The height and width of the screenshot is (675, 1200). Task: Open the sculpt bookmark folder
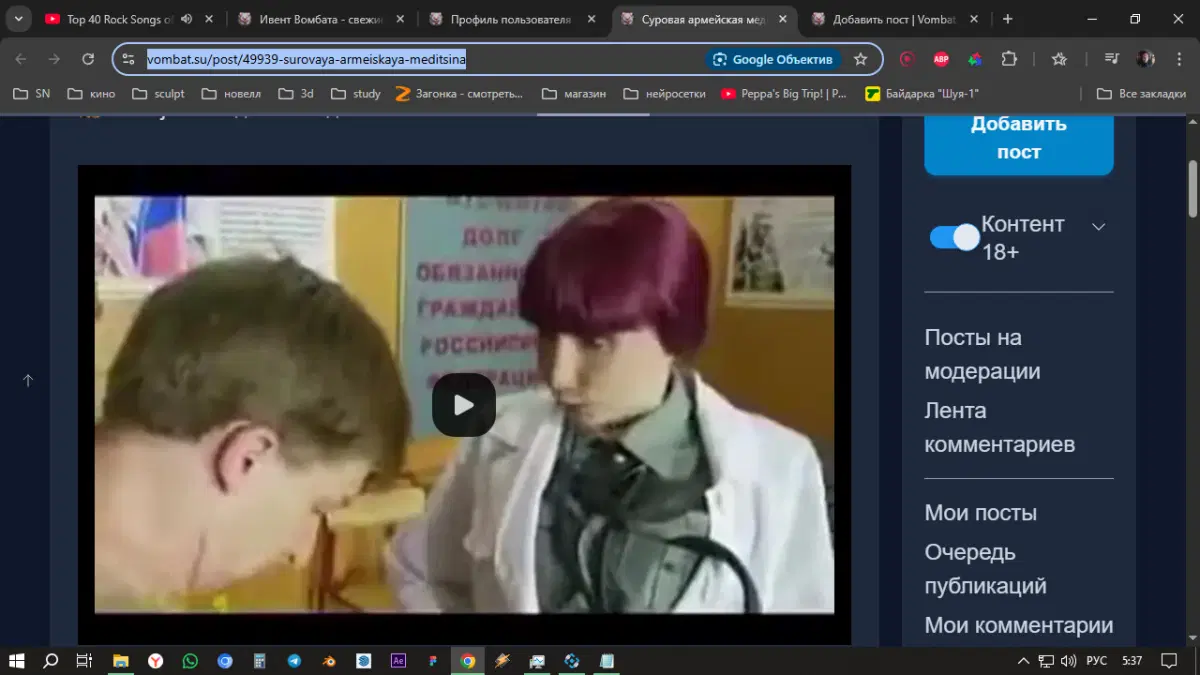[158, 94]
